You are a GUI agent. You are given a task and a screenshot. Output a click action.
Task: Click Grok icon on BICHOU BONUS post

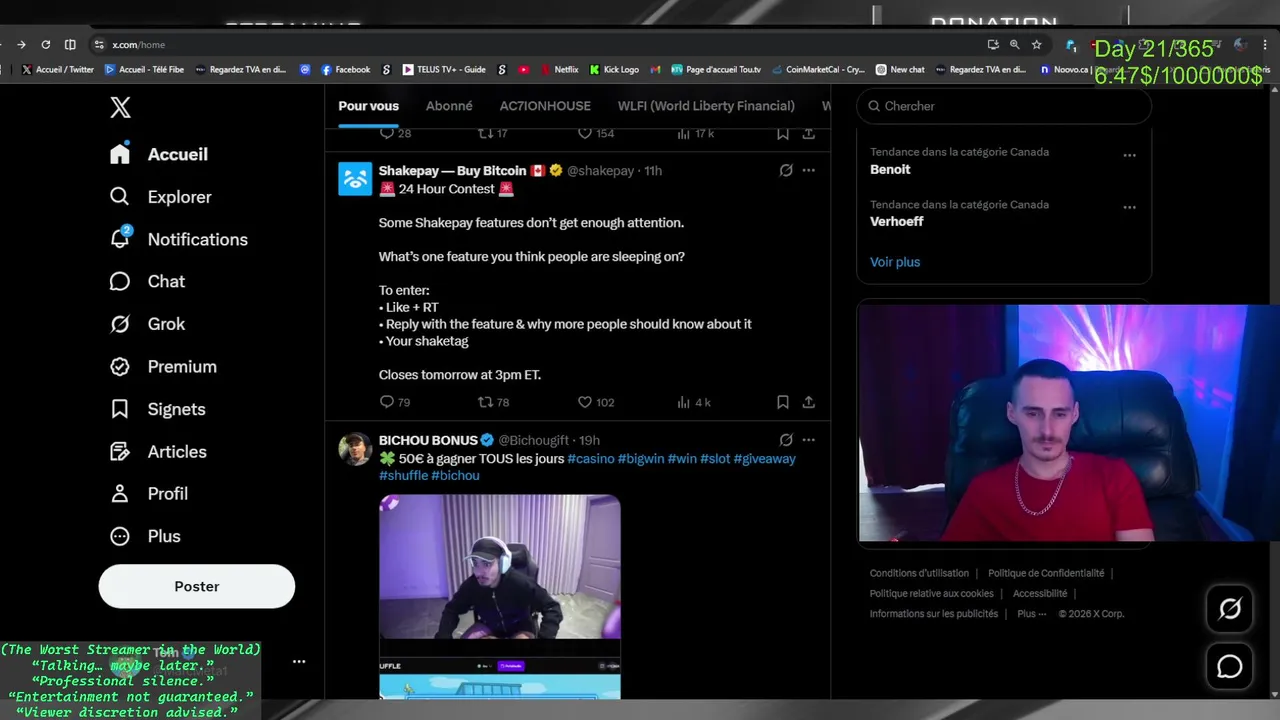pyautogui.click(x=786, y=440)
